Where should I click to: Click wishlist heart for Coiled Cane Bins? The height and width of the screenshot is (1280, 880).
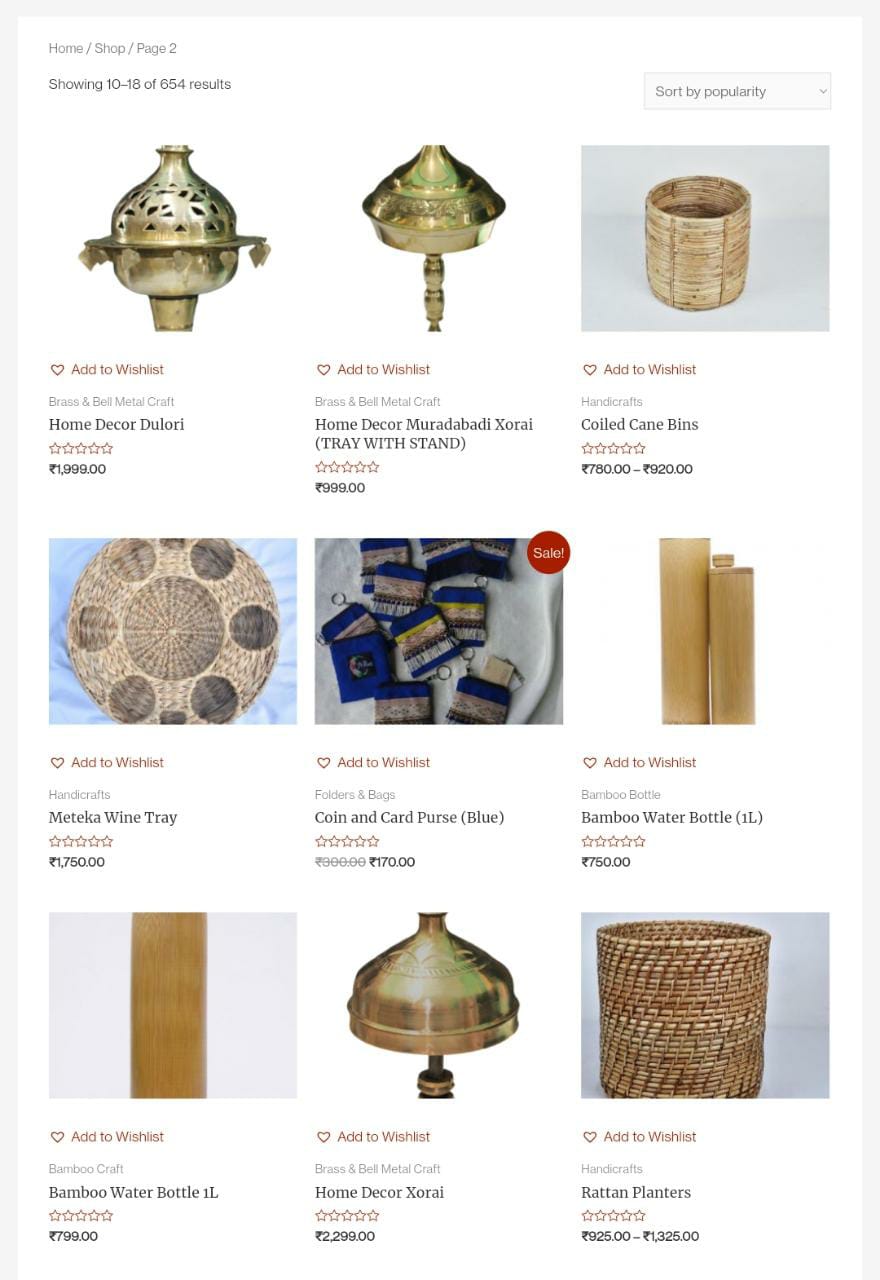pyautogui.click(x=589, y=370)
